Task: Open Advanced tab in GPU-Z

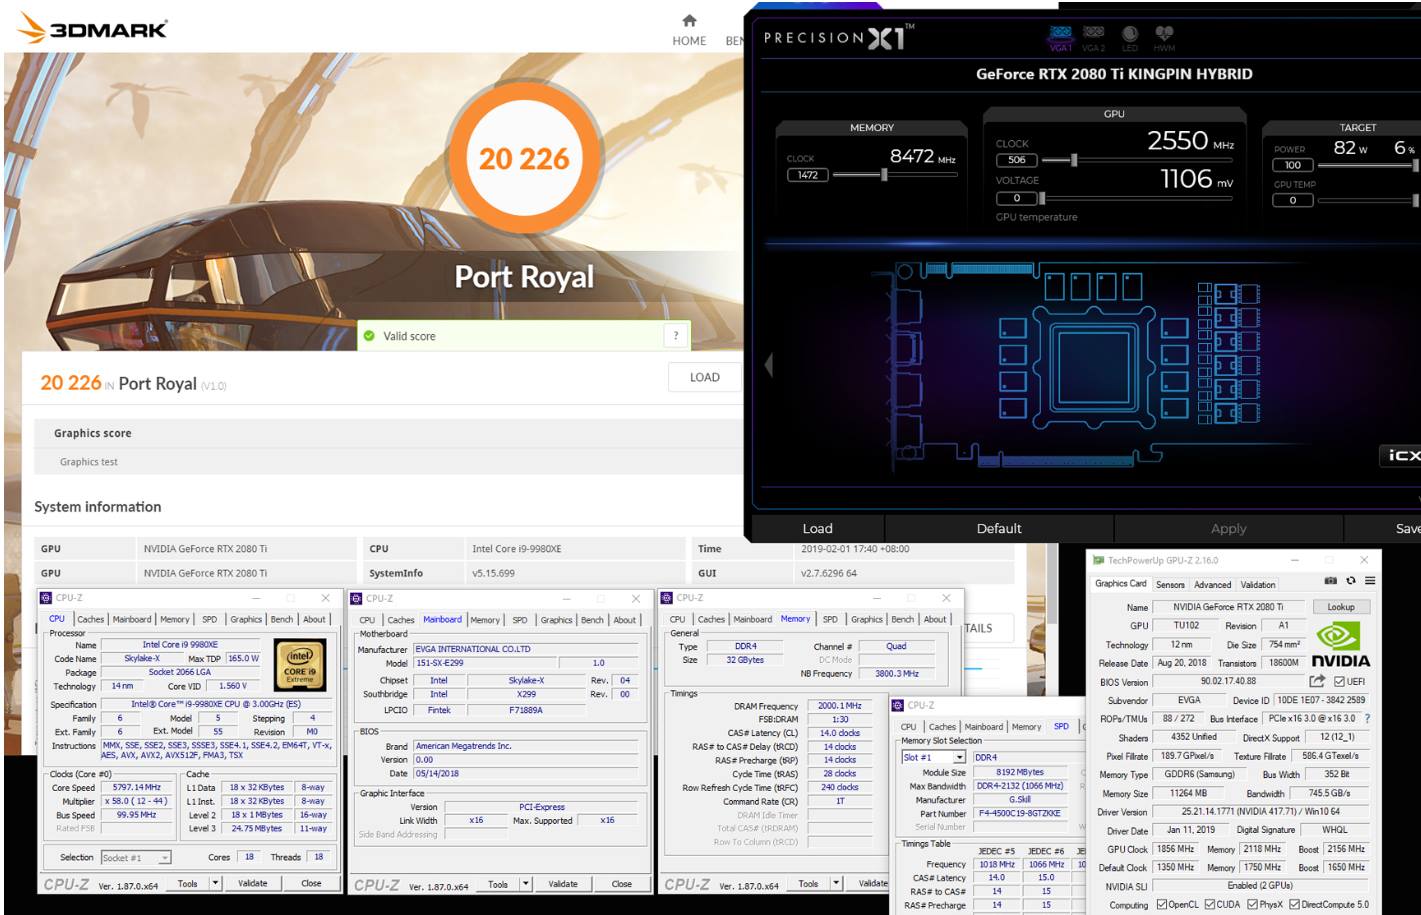Action: click(x=1212, y=585)
